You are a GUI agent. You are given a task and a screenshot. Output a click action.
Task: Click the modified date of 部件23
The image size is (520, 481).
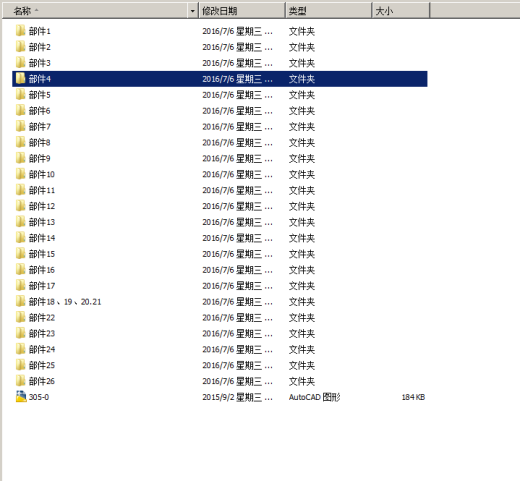click(237, 333)
